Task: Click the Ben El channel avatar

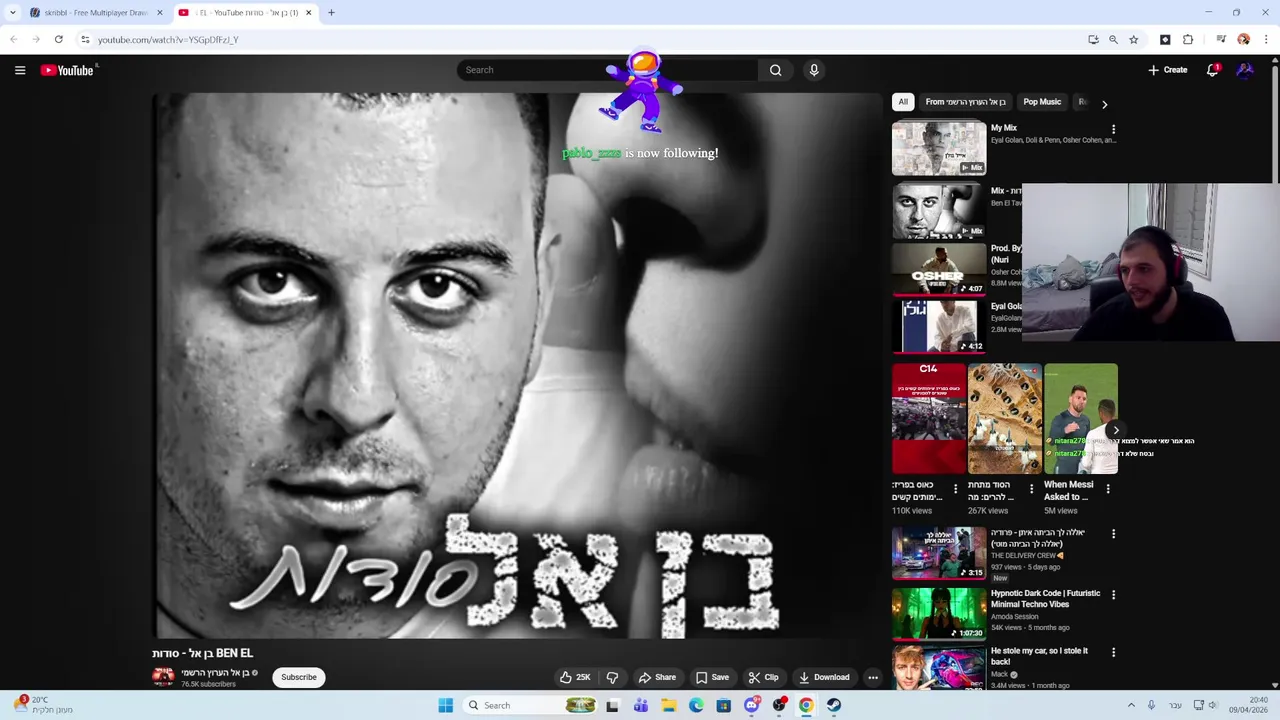Action: click(163, 677)
